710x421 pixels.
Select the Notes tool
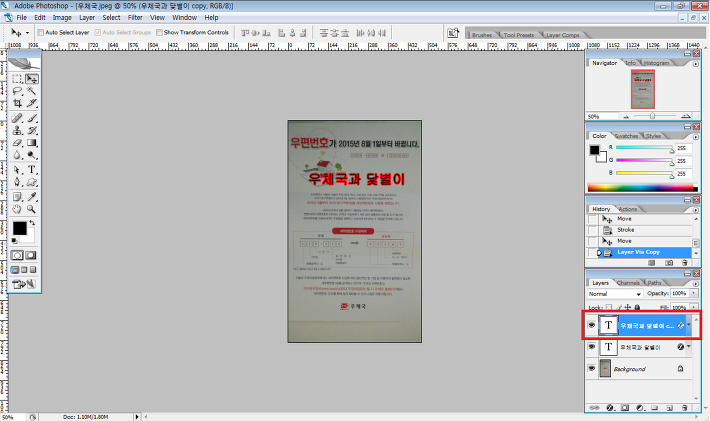17,197
